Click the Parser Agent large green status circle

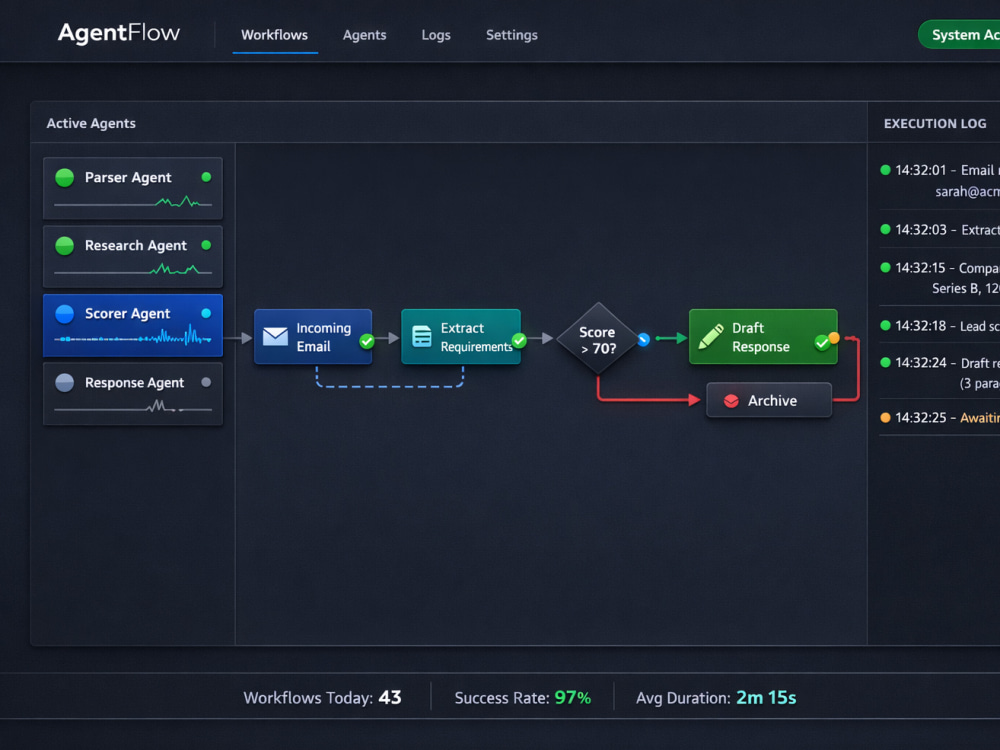(x=64, y=177)
